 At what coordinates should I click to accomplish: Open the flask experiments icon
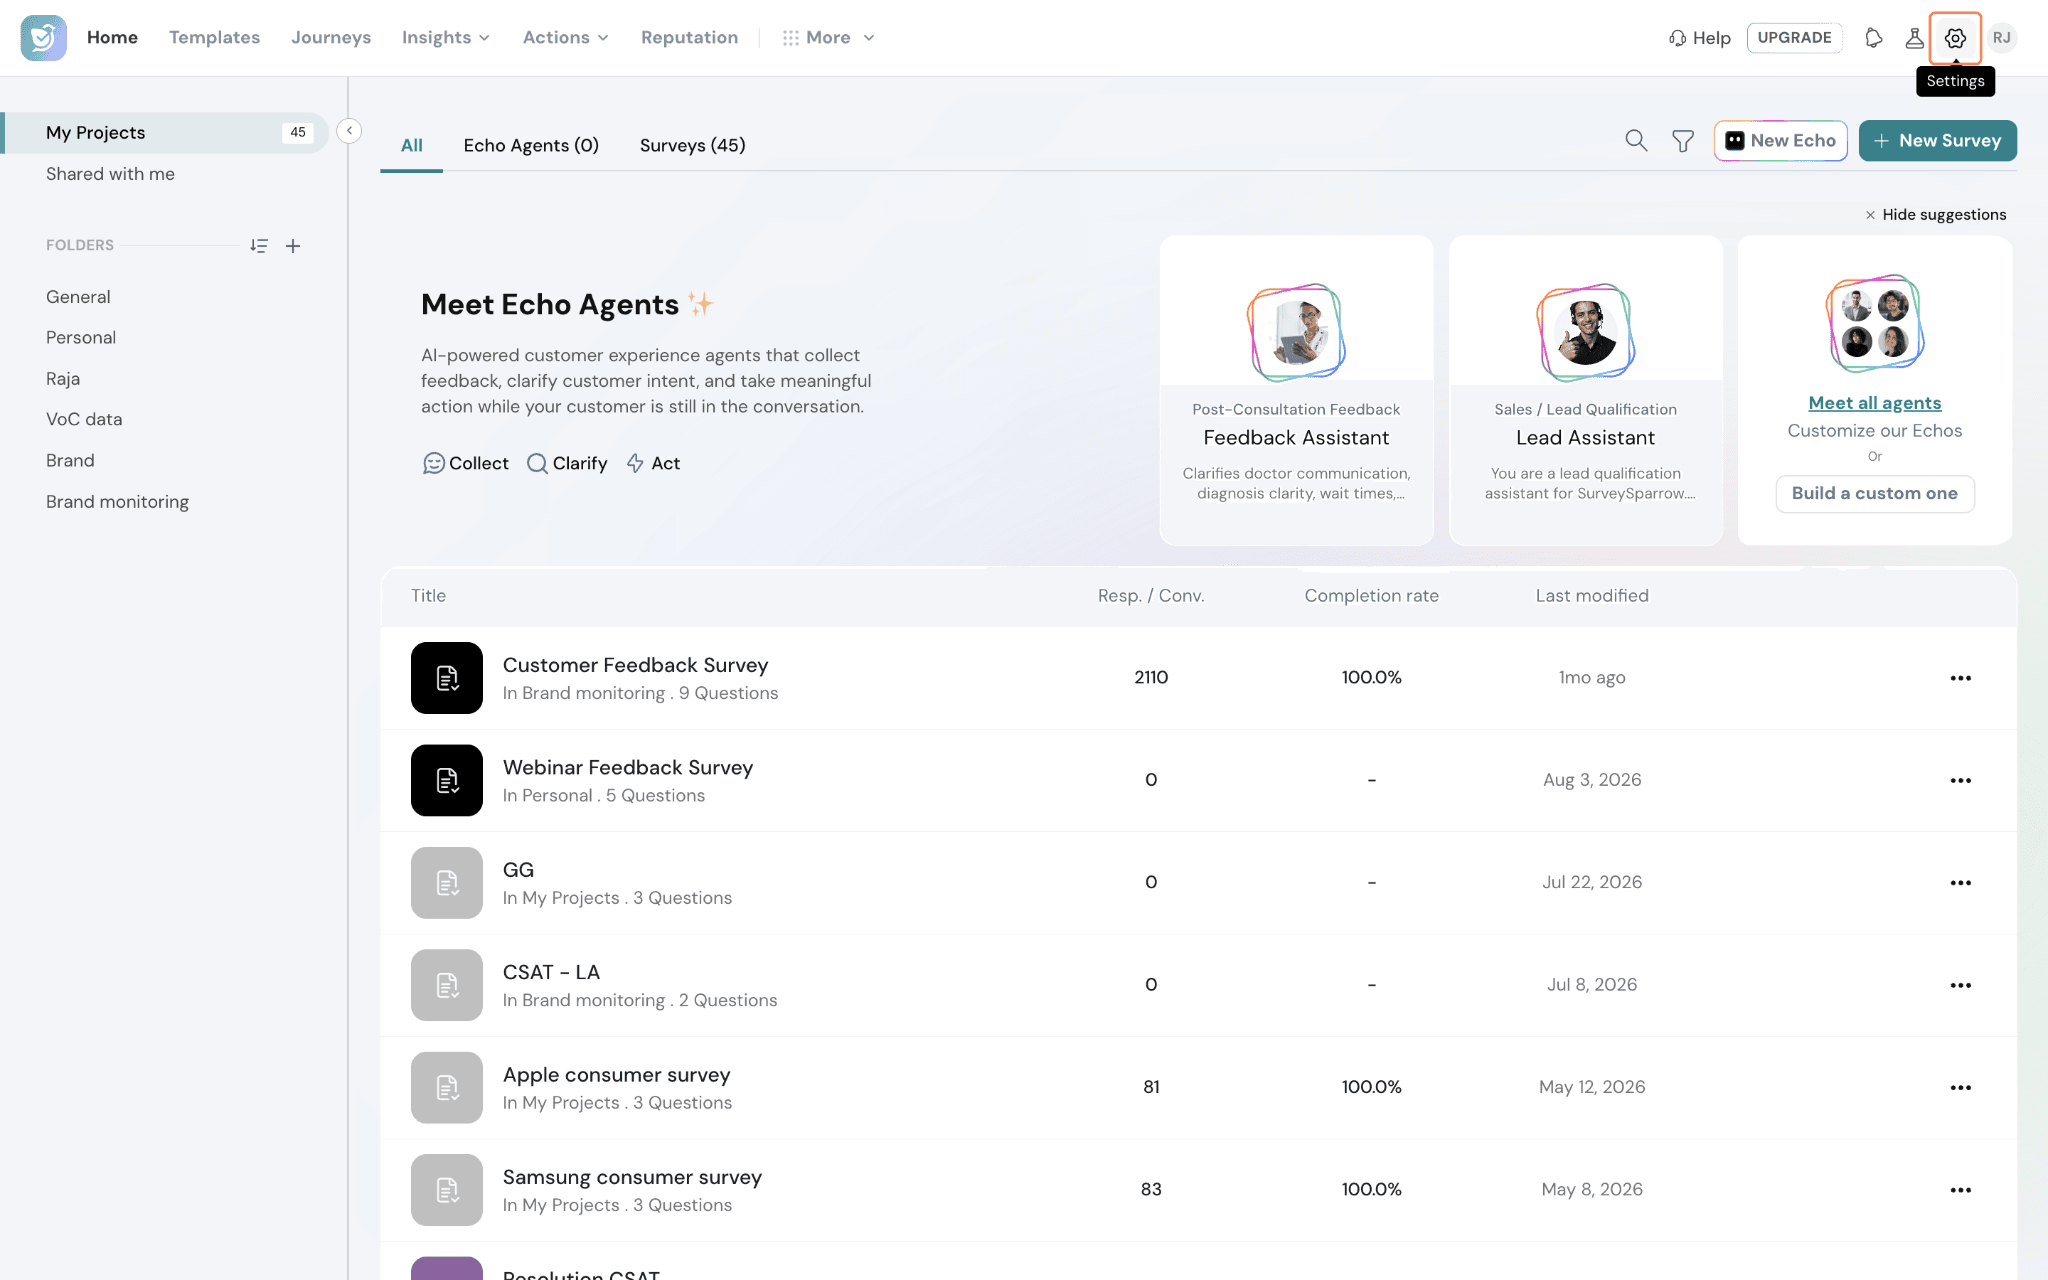pyautogui.click(x=1914, y=38)
